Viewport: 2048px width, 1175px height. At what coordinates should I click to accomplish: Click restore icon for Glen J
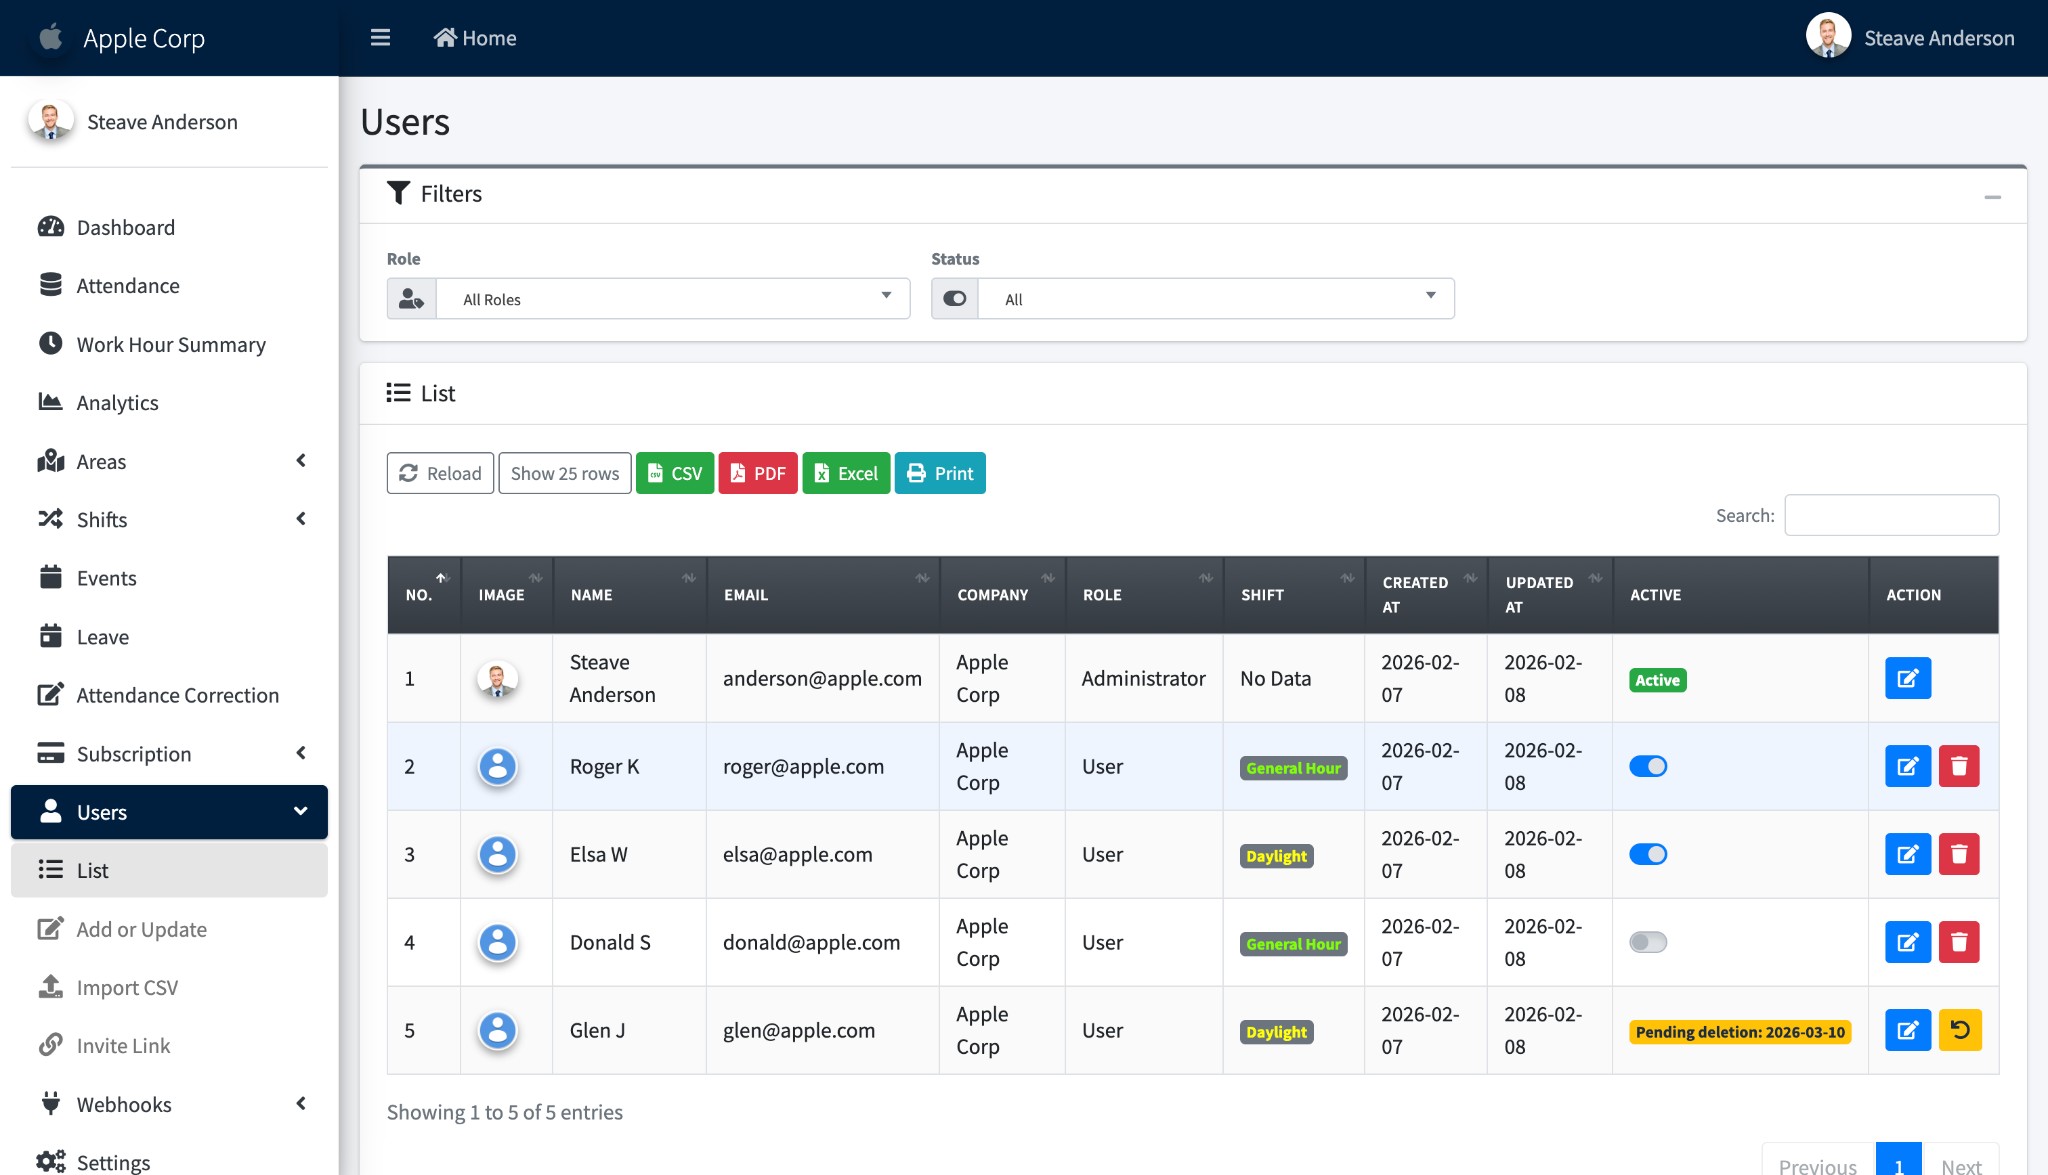tap(1959, 1030)
